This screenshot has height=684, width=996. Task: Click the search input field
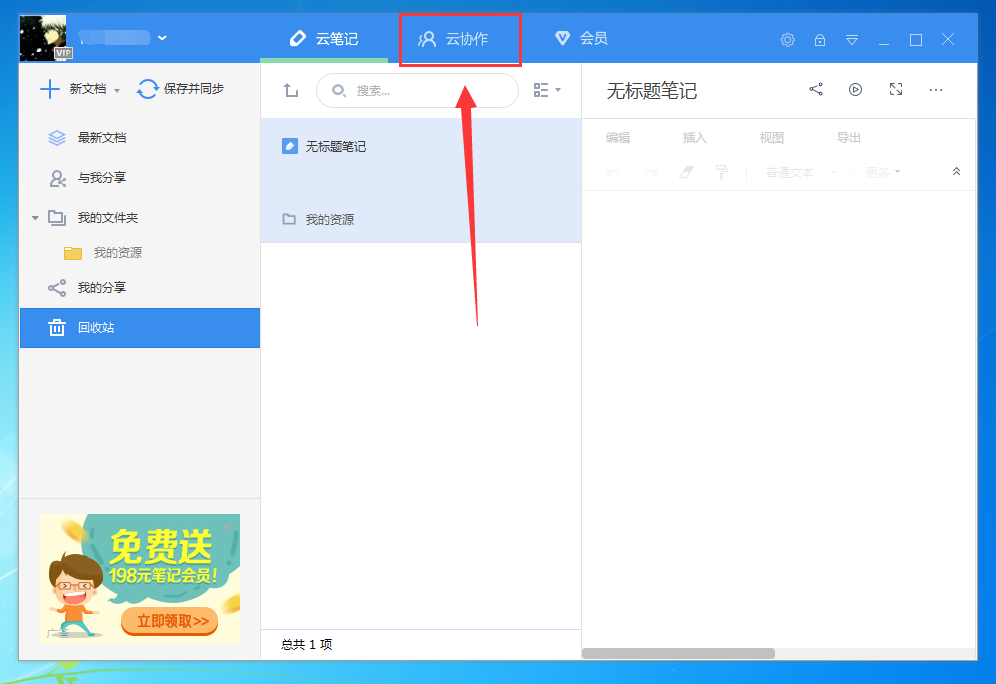417,90
